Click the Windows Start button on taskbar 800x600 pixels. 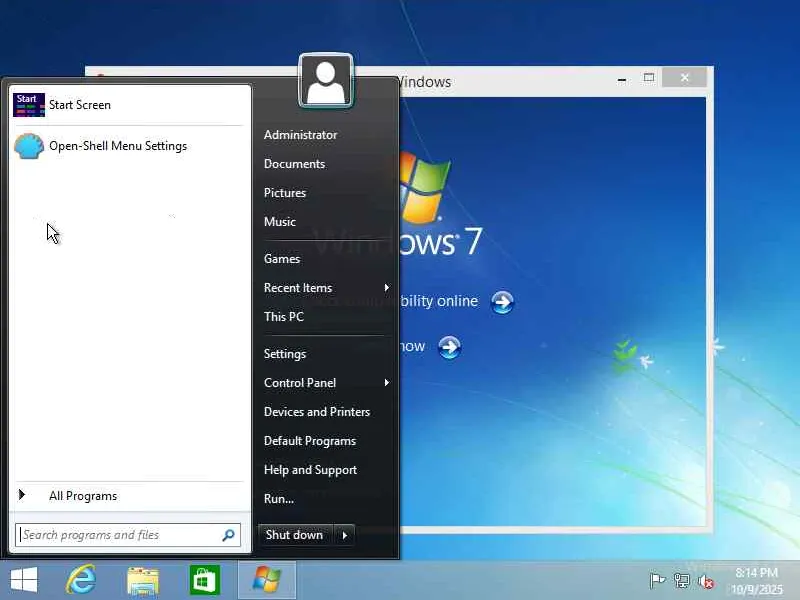(23, 580)
